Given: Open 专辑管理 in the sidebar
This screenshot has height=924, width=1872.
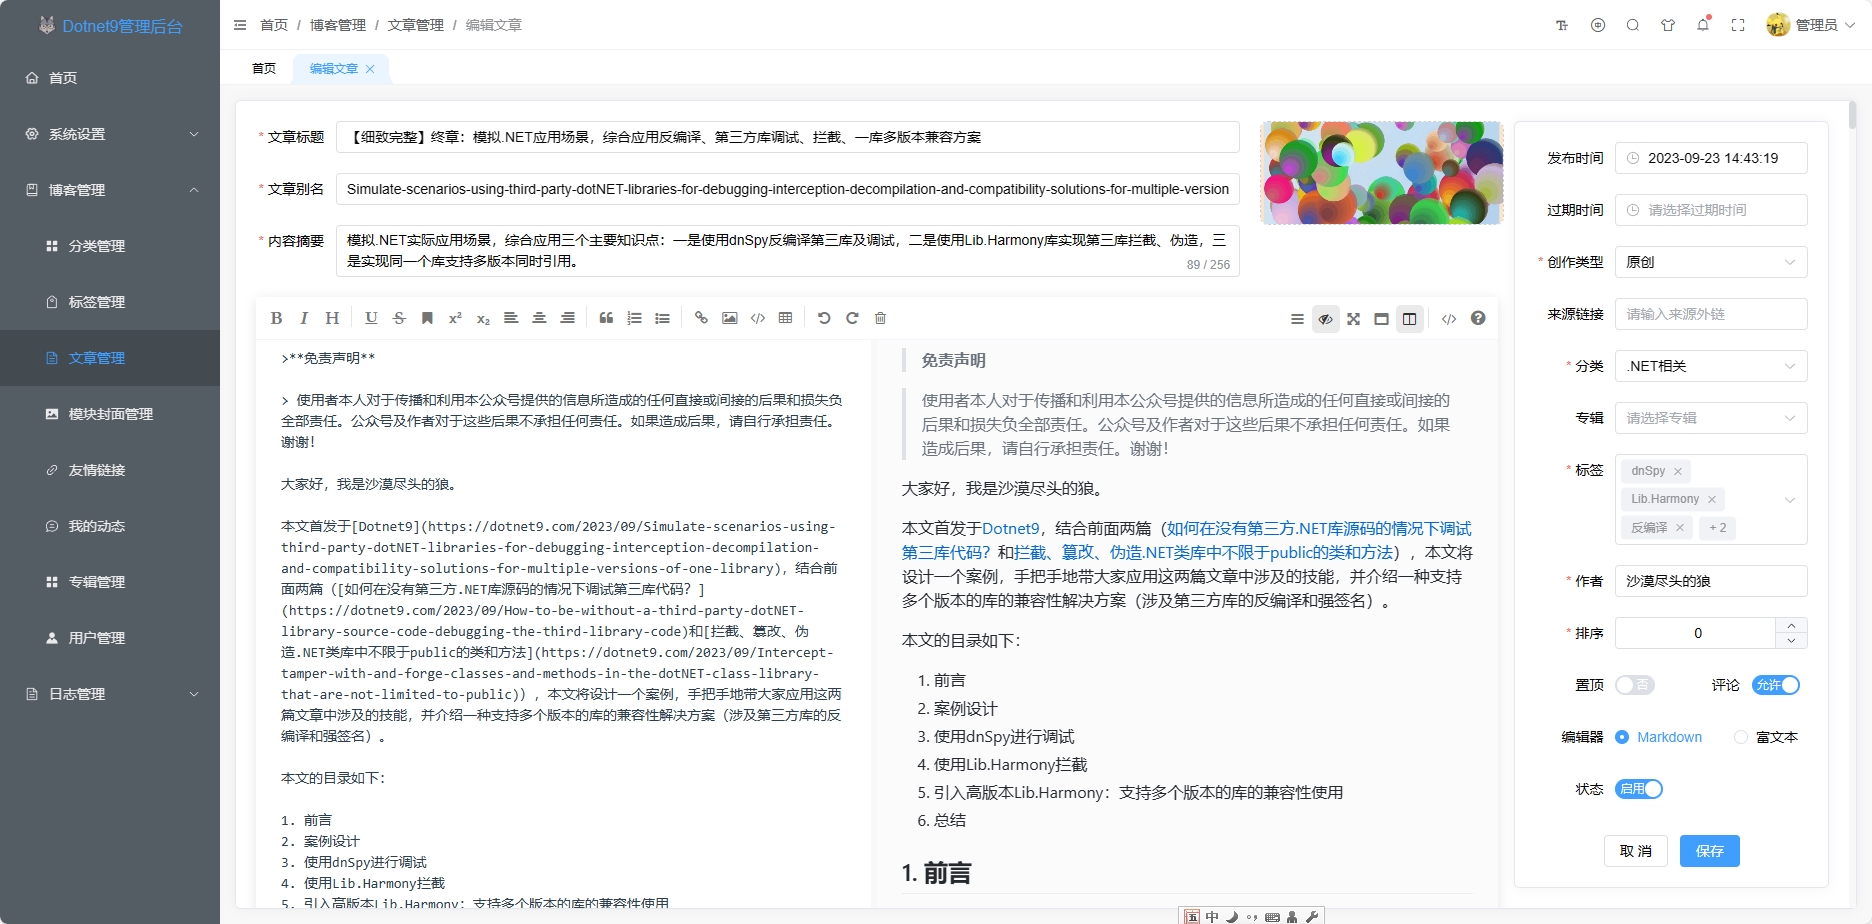Looking at the screenshot, I should click(110, 582).
